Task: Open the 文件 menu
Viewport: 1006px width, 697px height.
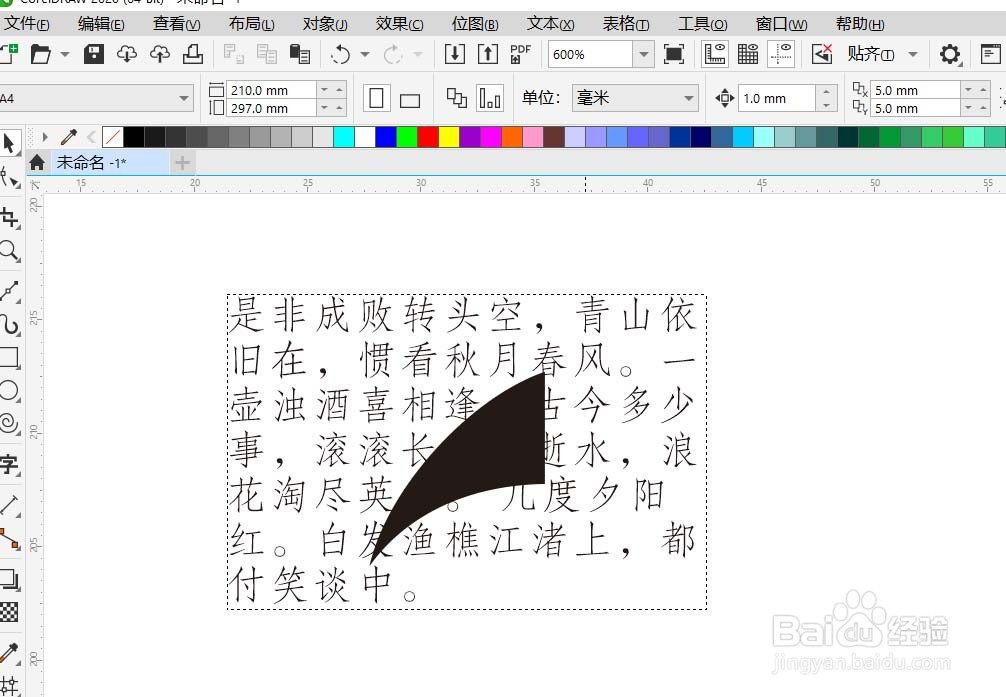Action: tap(26, 24)
